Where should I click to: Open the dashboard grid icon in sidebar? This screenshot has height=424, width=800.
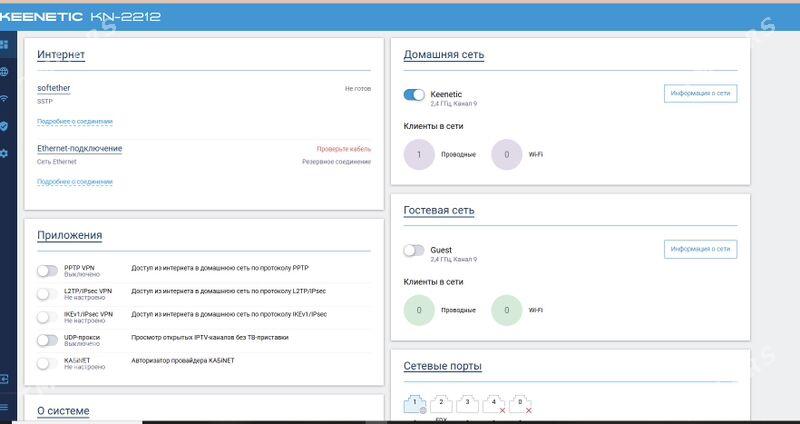[x=5, y=45]
